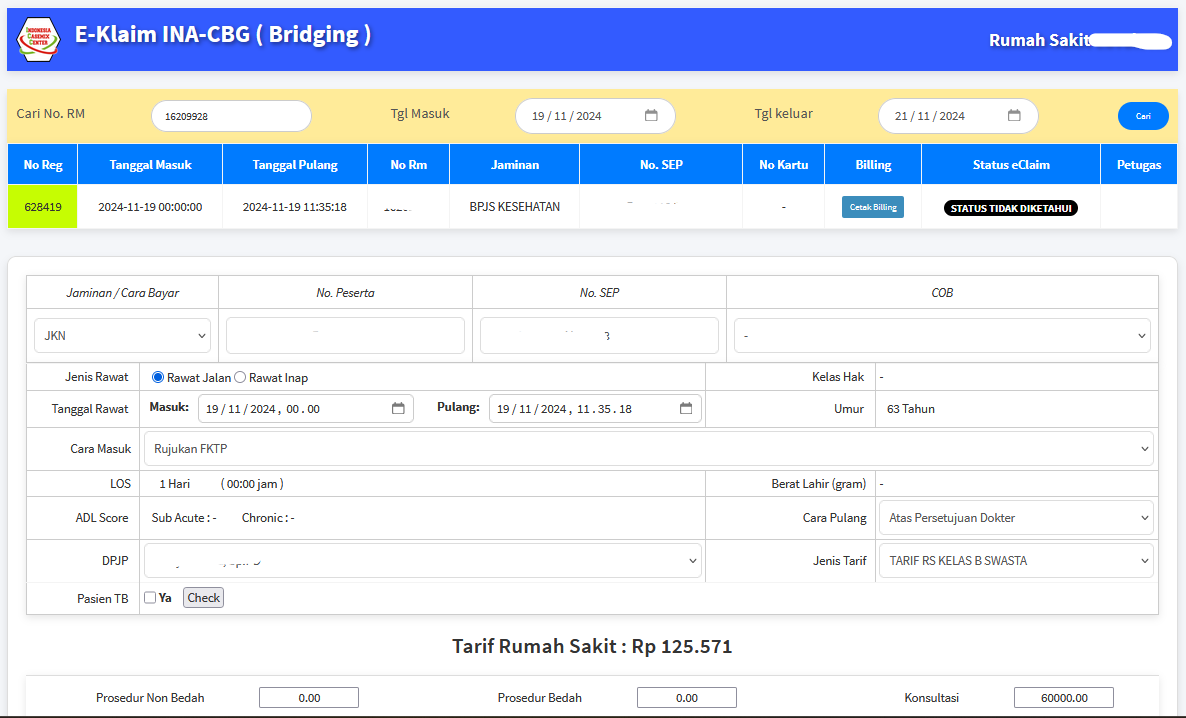Open calendar icon in Pulang datetime field
This screenshot has height=718, width=1186.
[x=686, y=409]
